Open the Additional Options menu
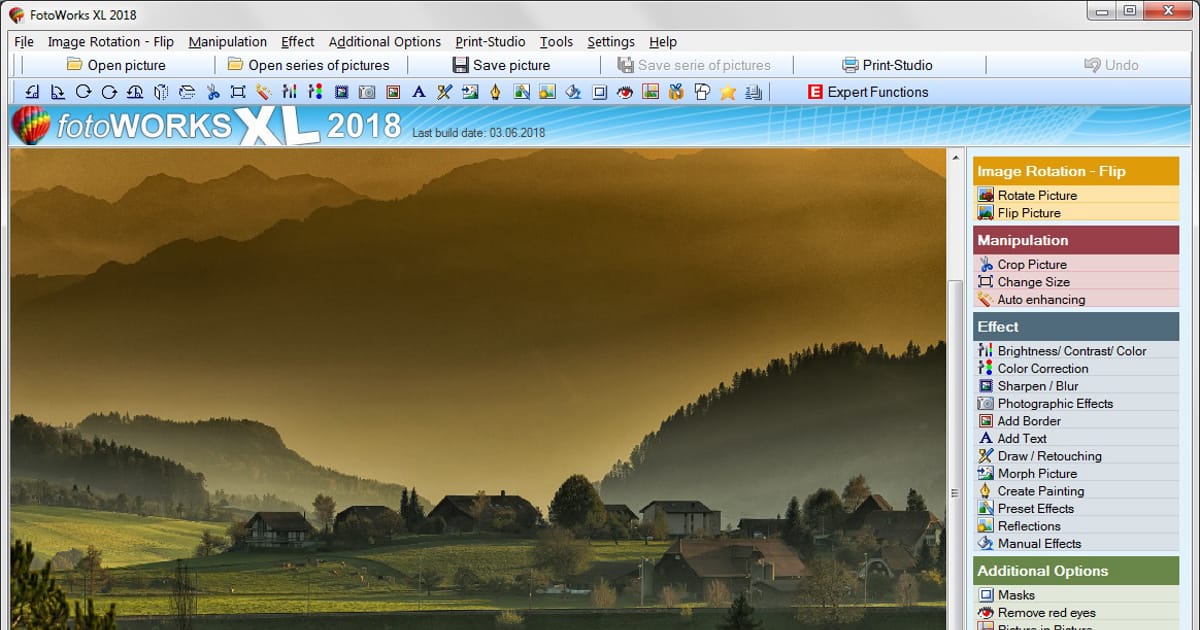The image size is (1200, 630). point(384,42)
